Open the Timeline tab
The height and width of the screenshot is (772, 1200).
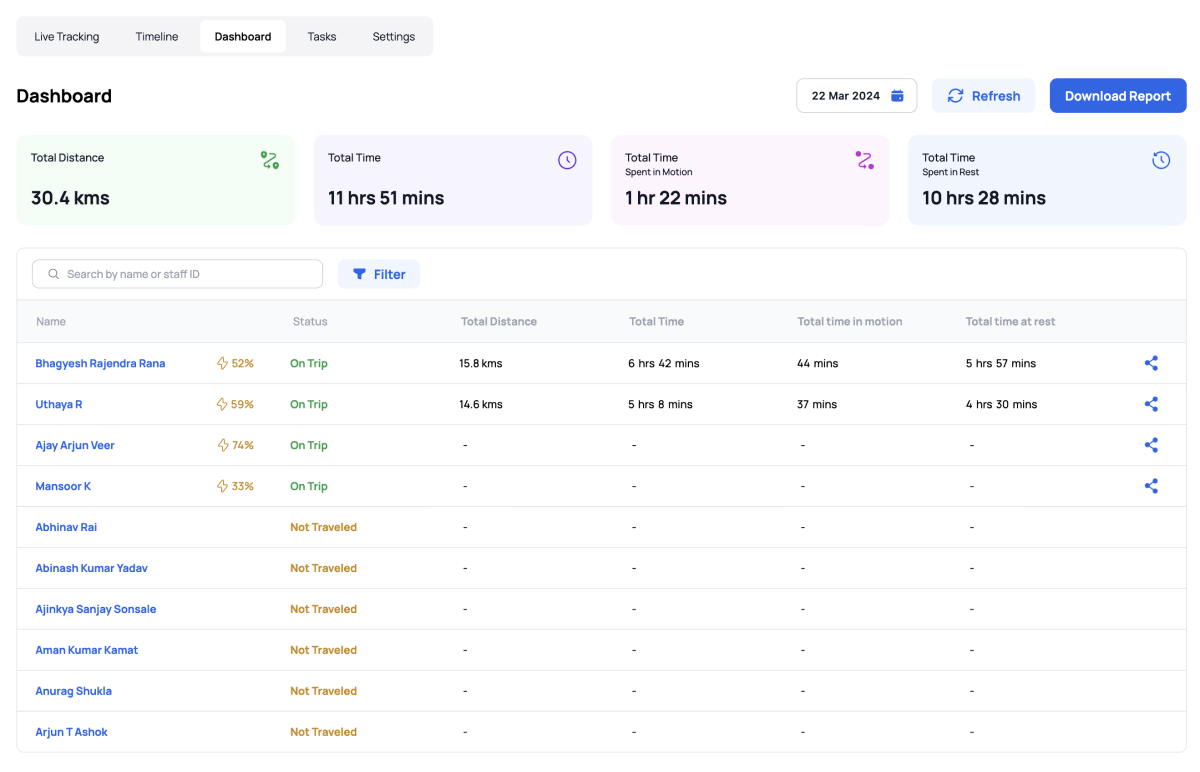click(157, 37)
